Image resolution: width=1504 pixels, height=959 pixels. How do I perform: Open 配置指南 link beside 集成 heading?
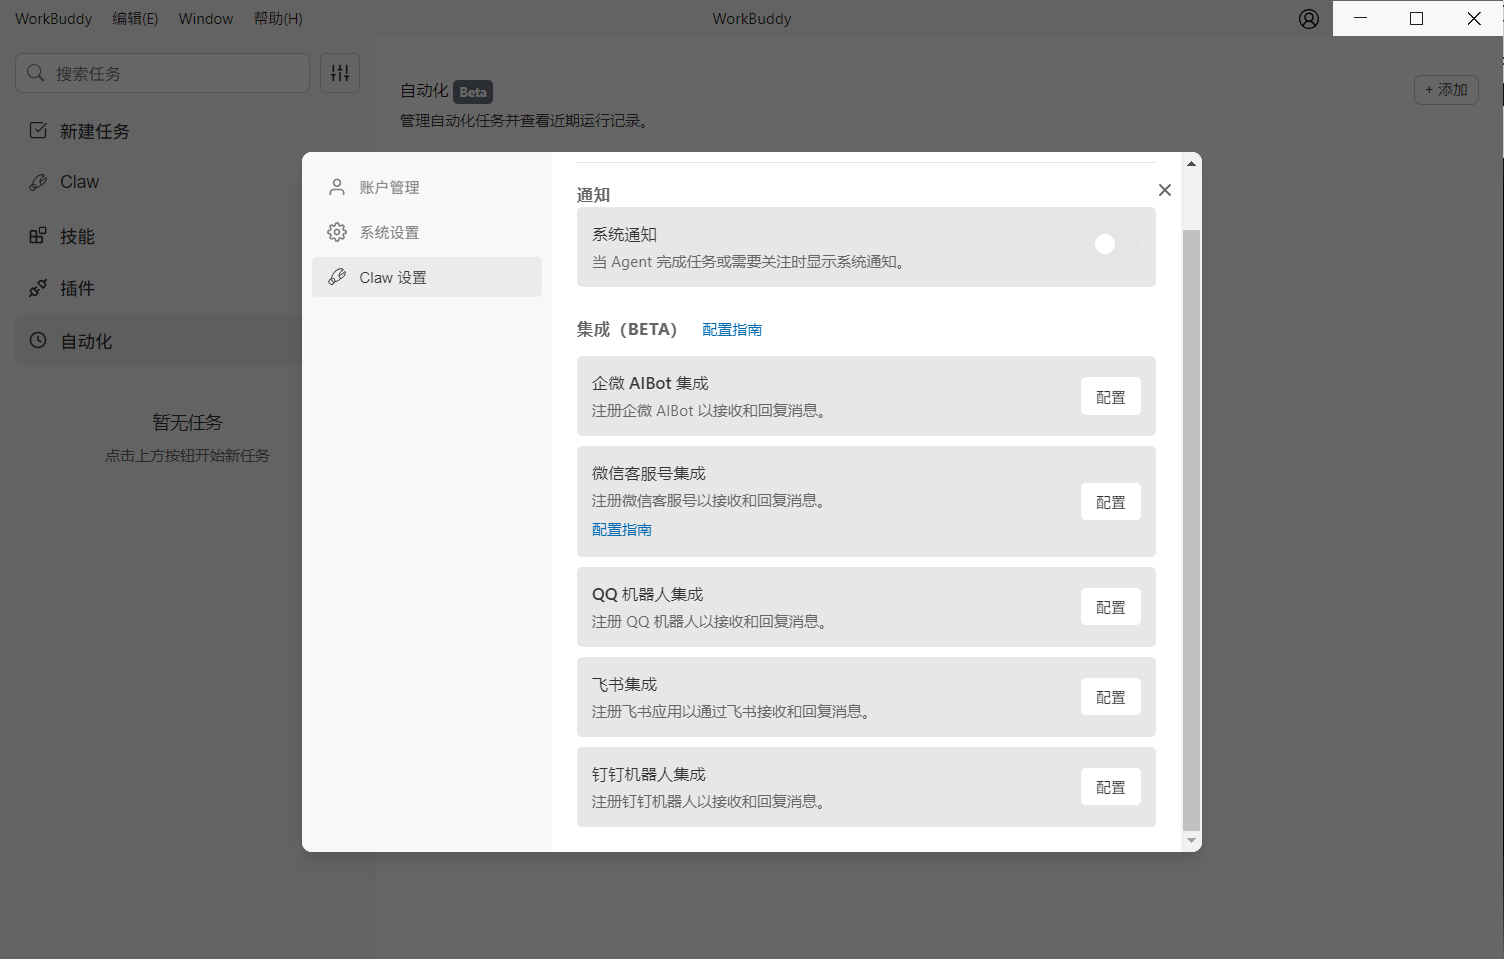point(731,330)
